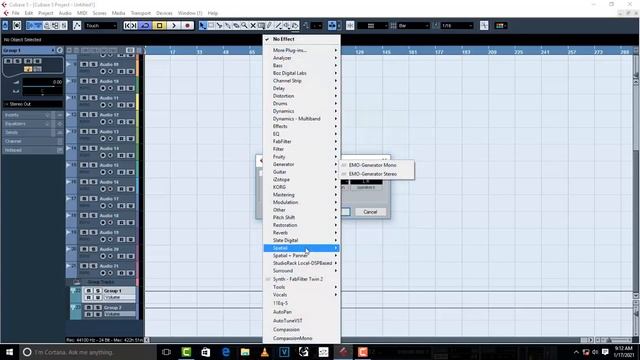Solo the Group 2 track

pyautogui.click(x=98, y=307)
